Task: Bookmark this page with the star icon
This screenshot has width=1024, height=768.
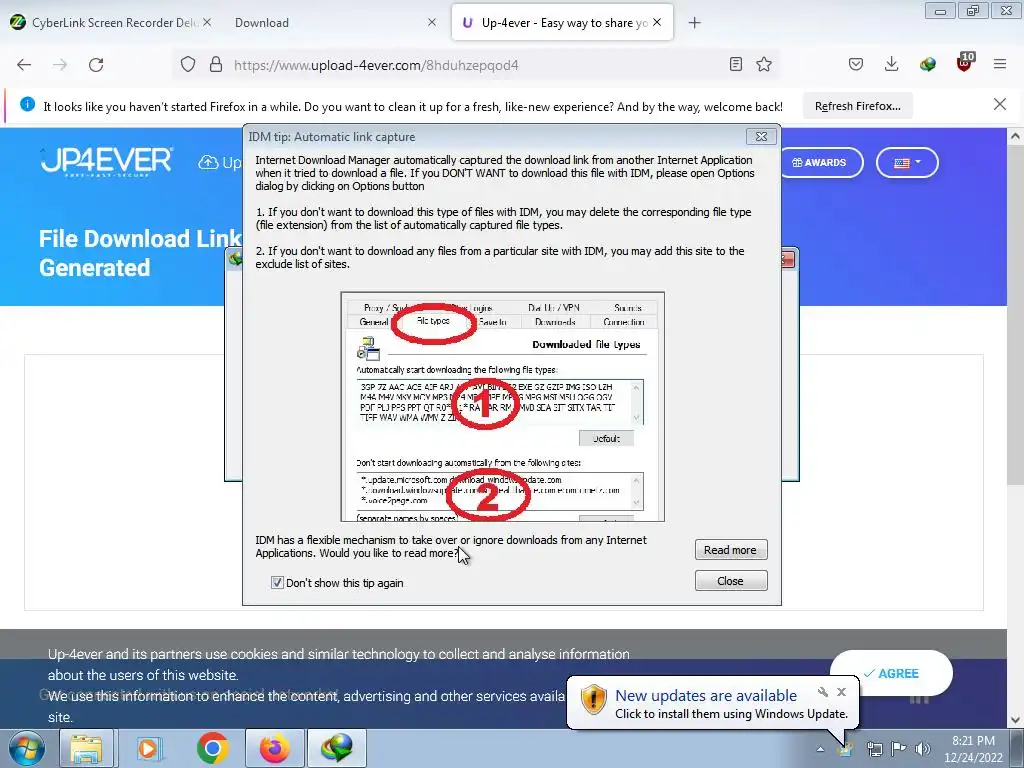Action: click(763, 64)
